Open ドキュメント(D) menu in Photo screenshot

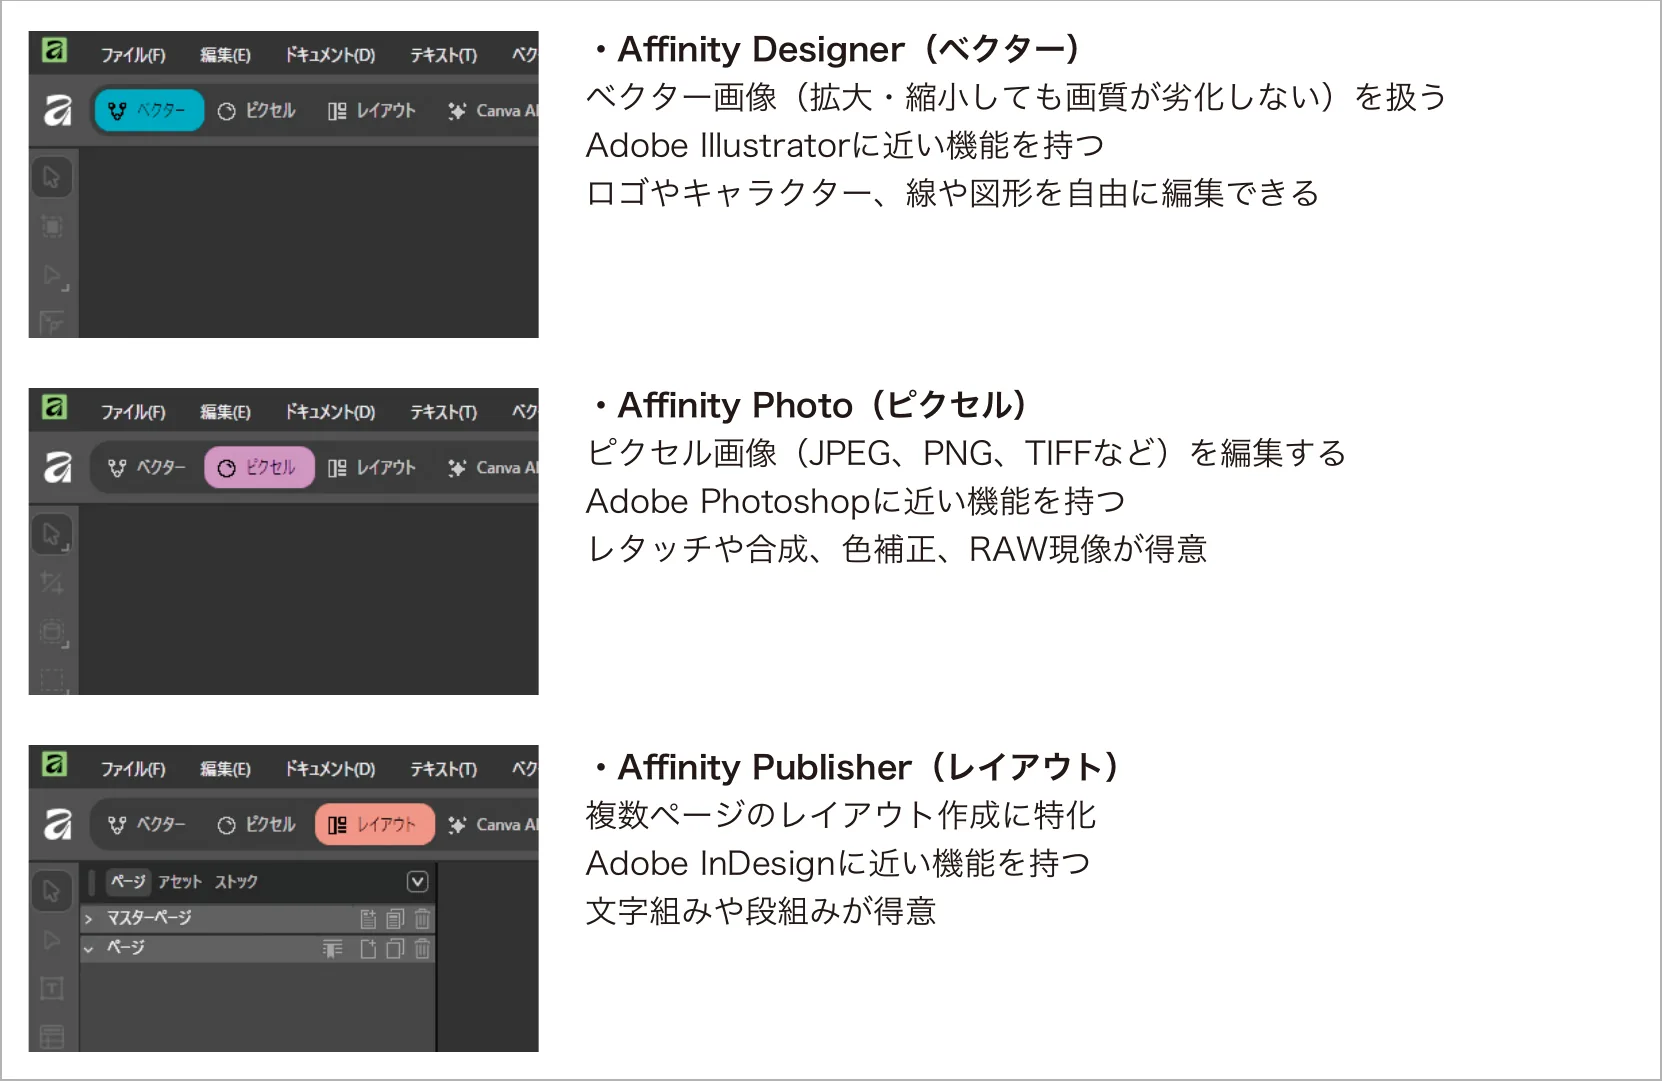click(x=330, y=411)
